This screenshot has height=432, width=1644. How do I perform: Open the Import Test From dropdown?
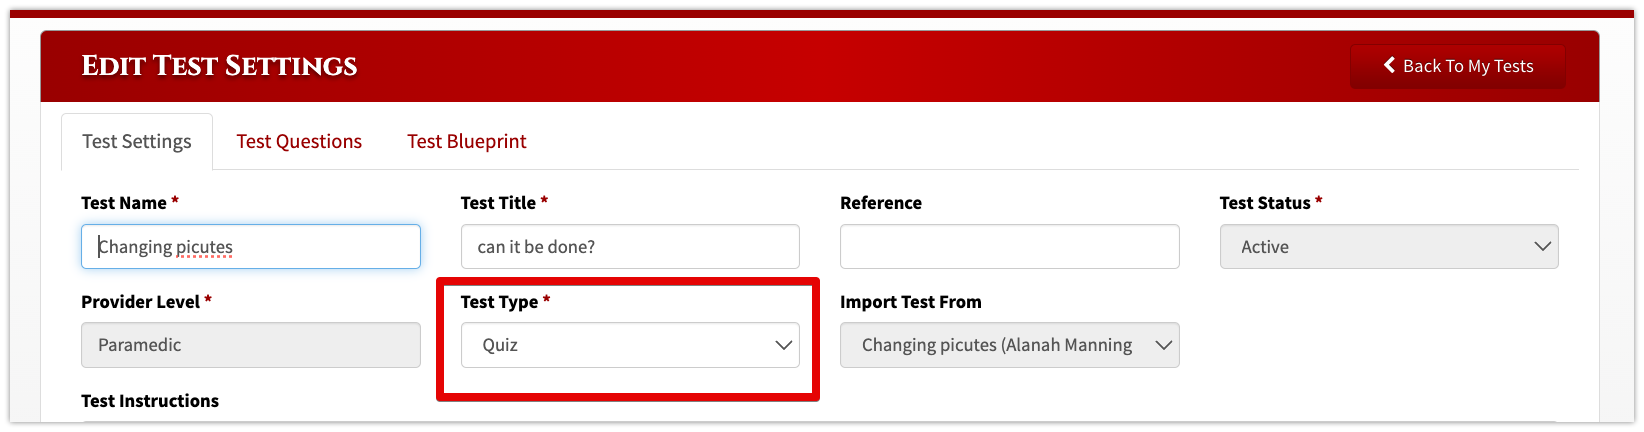point(1010,345)
